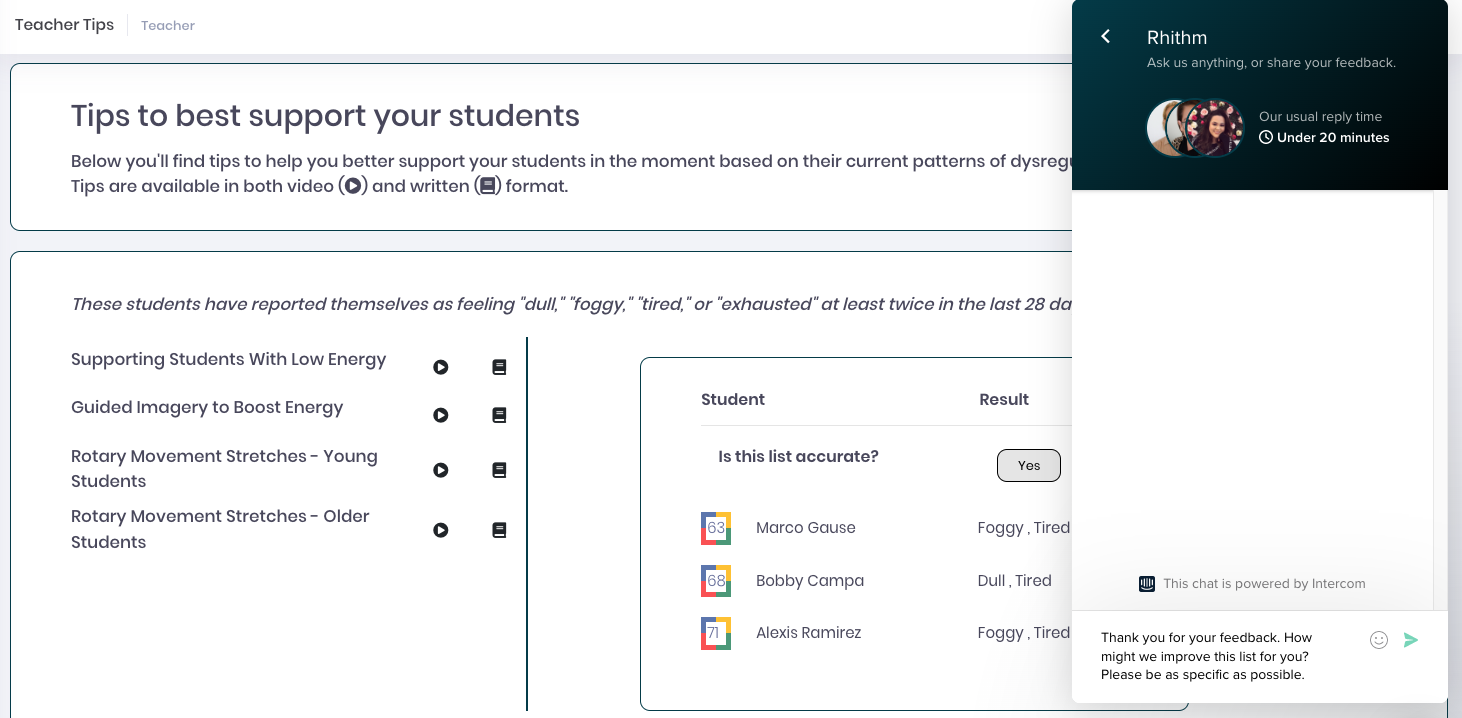The width and height of the screenshot is (1462, 718).
Task: Play Supporting Students With Low Energy video
Action: point(440,367)
